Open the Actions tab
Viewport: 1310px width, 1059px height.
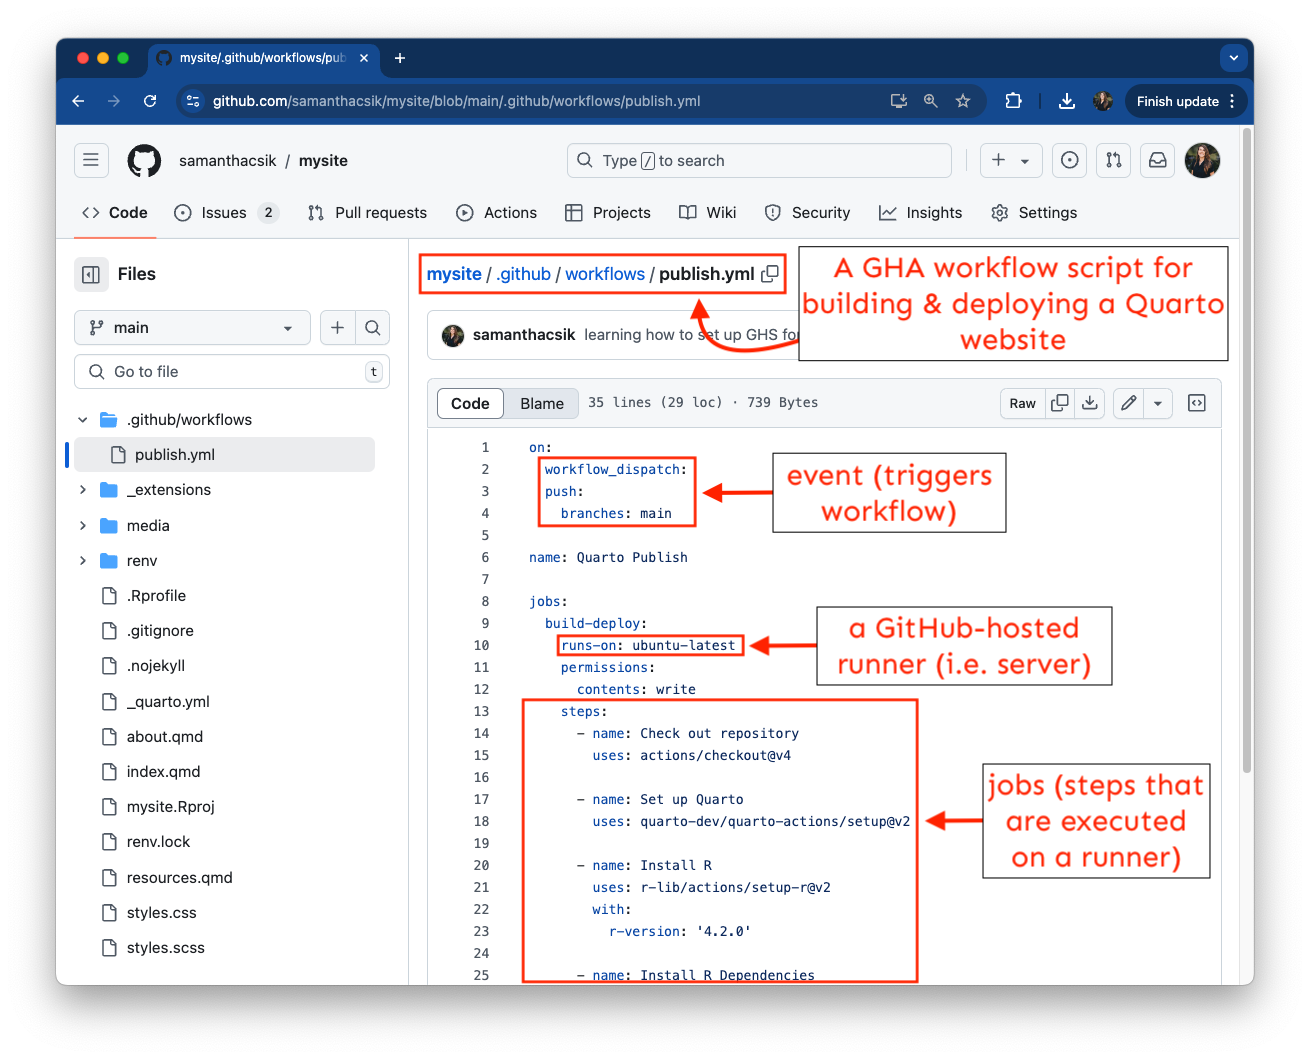coord(497,213)
